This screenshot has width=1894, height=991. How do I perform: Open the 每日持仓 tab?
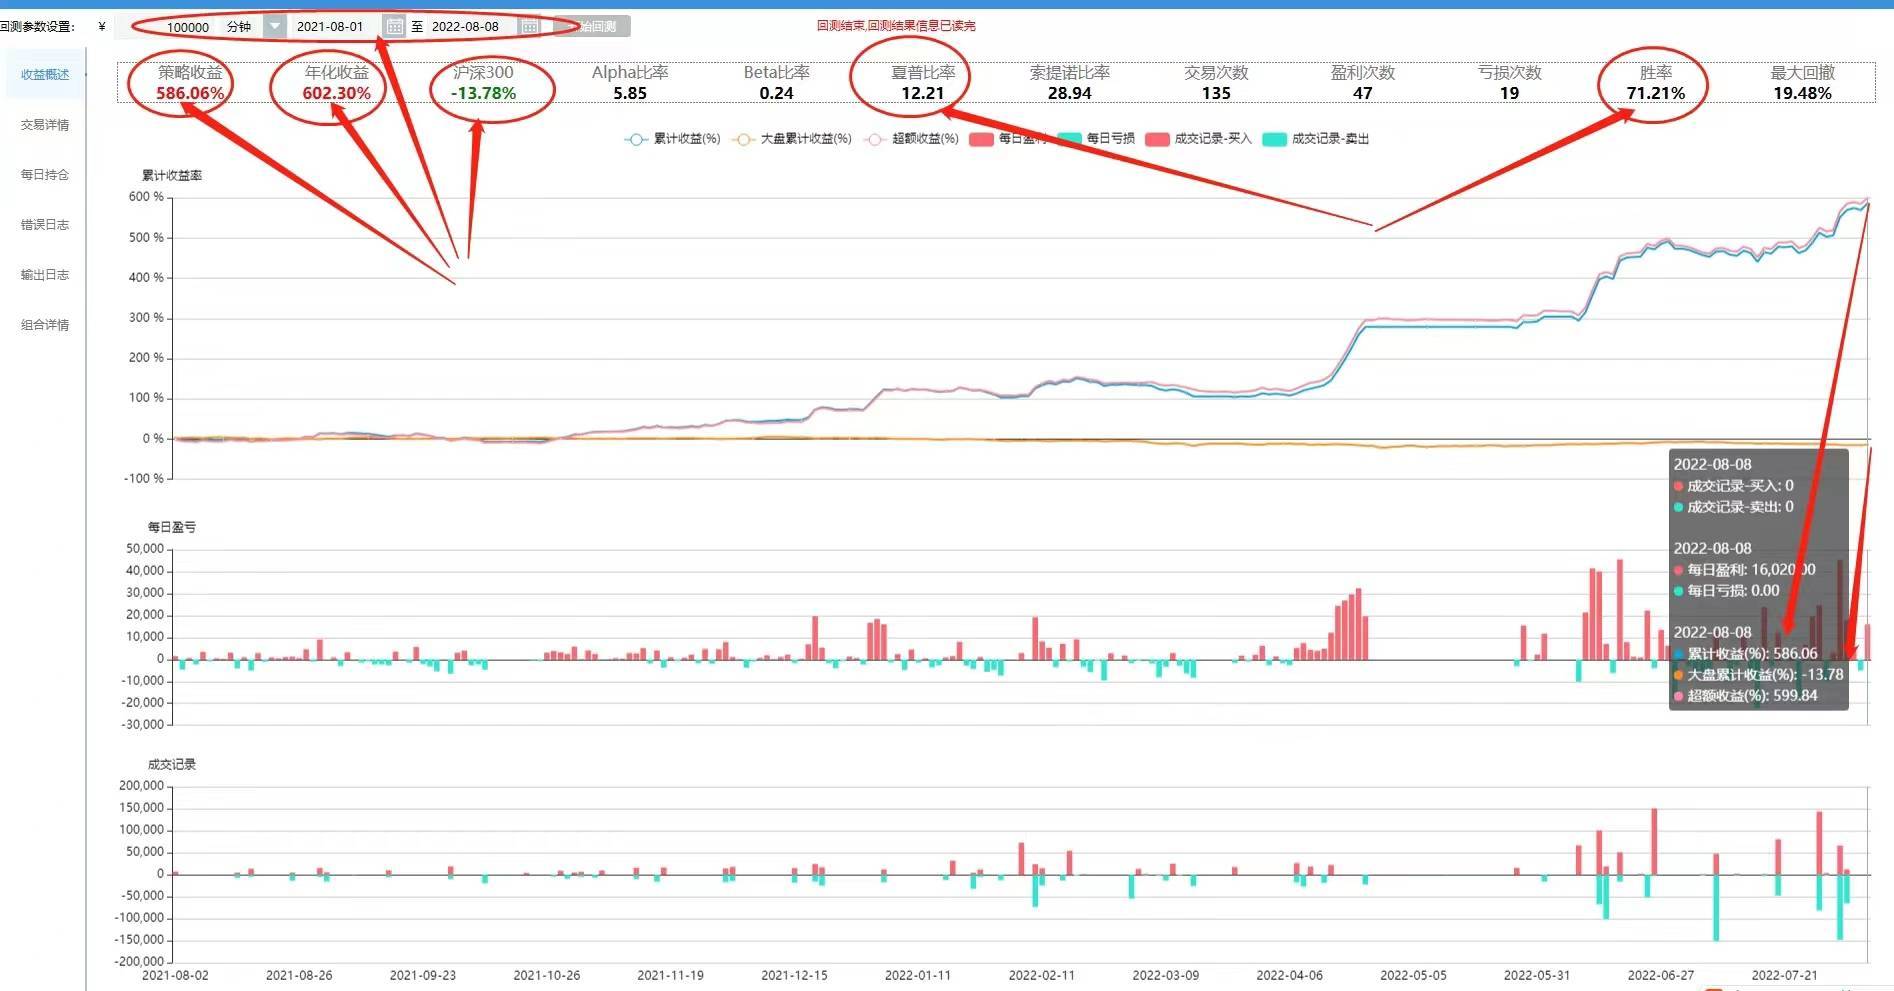[x=45, y=175]
